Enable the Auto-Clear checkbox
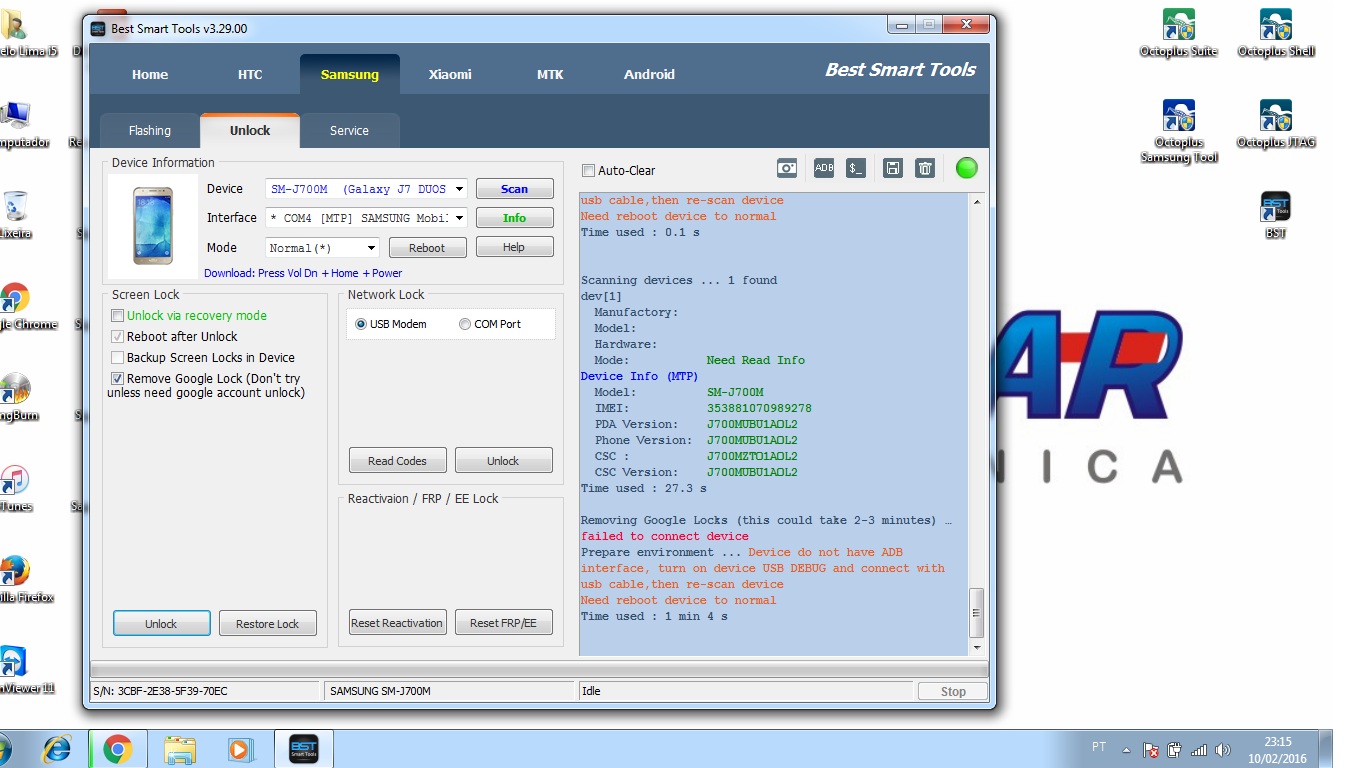Viewport: 1366px width, 768px height. (x=588, y=170)
